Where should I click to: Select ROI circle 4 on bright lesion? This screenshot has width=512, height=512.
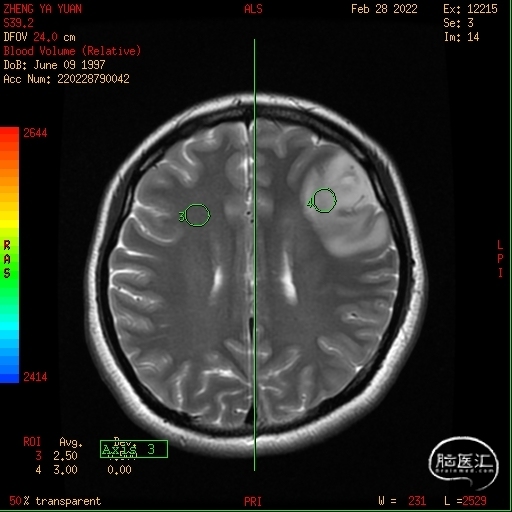point(324,200)
